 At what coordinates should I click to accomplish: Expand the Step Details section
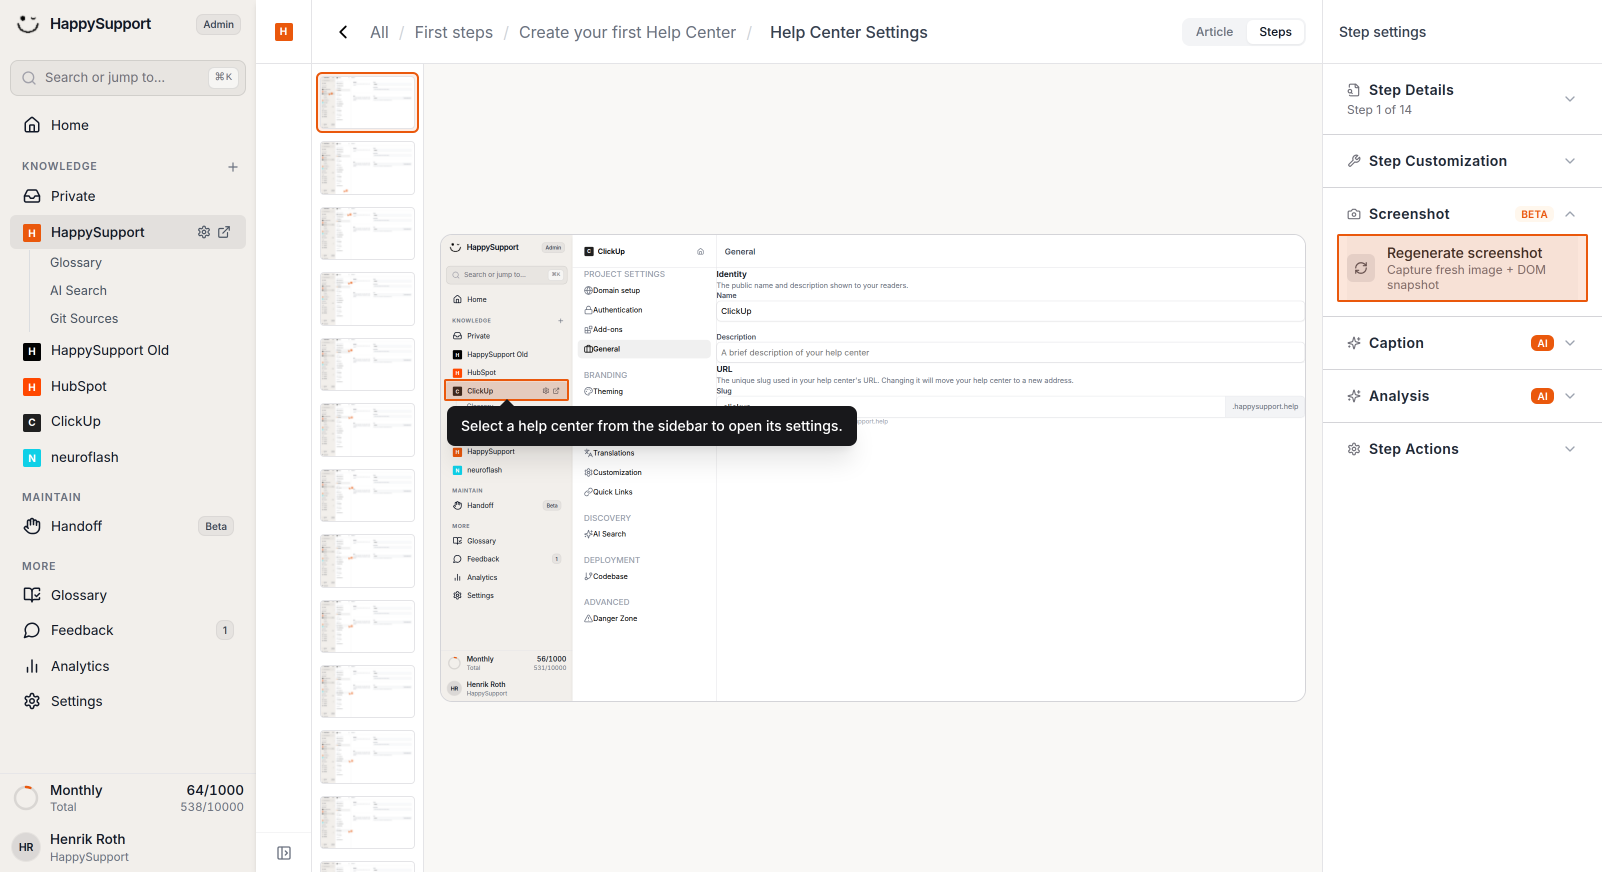click(x=1570, y=99)
